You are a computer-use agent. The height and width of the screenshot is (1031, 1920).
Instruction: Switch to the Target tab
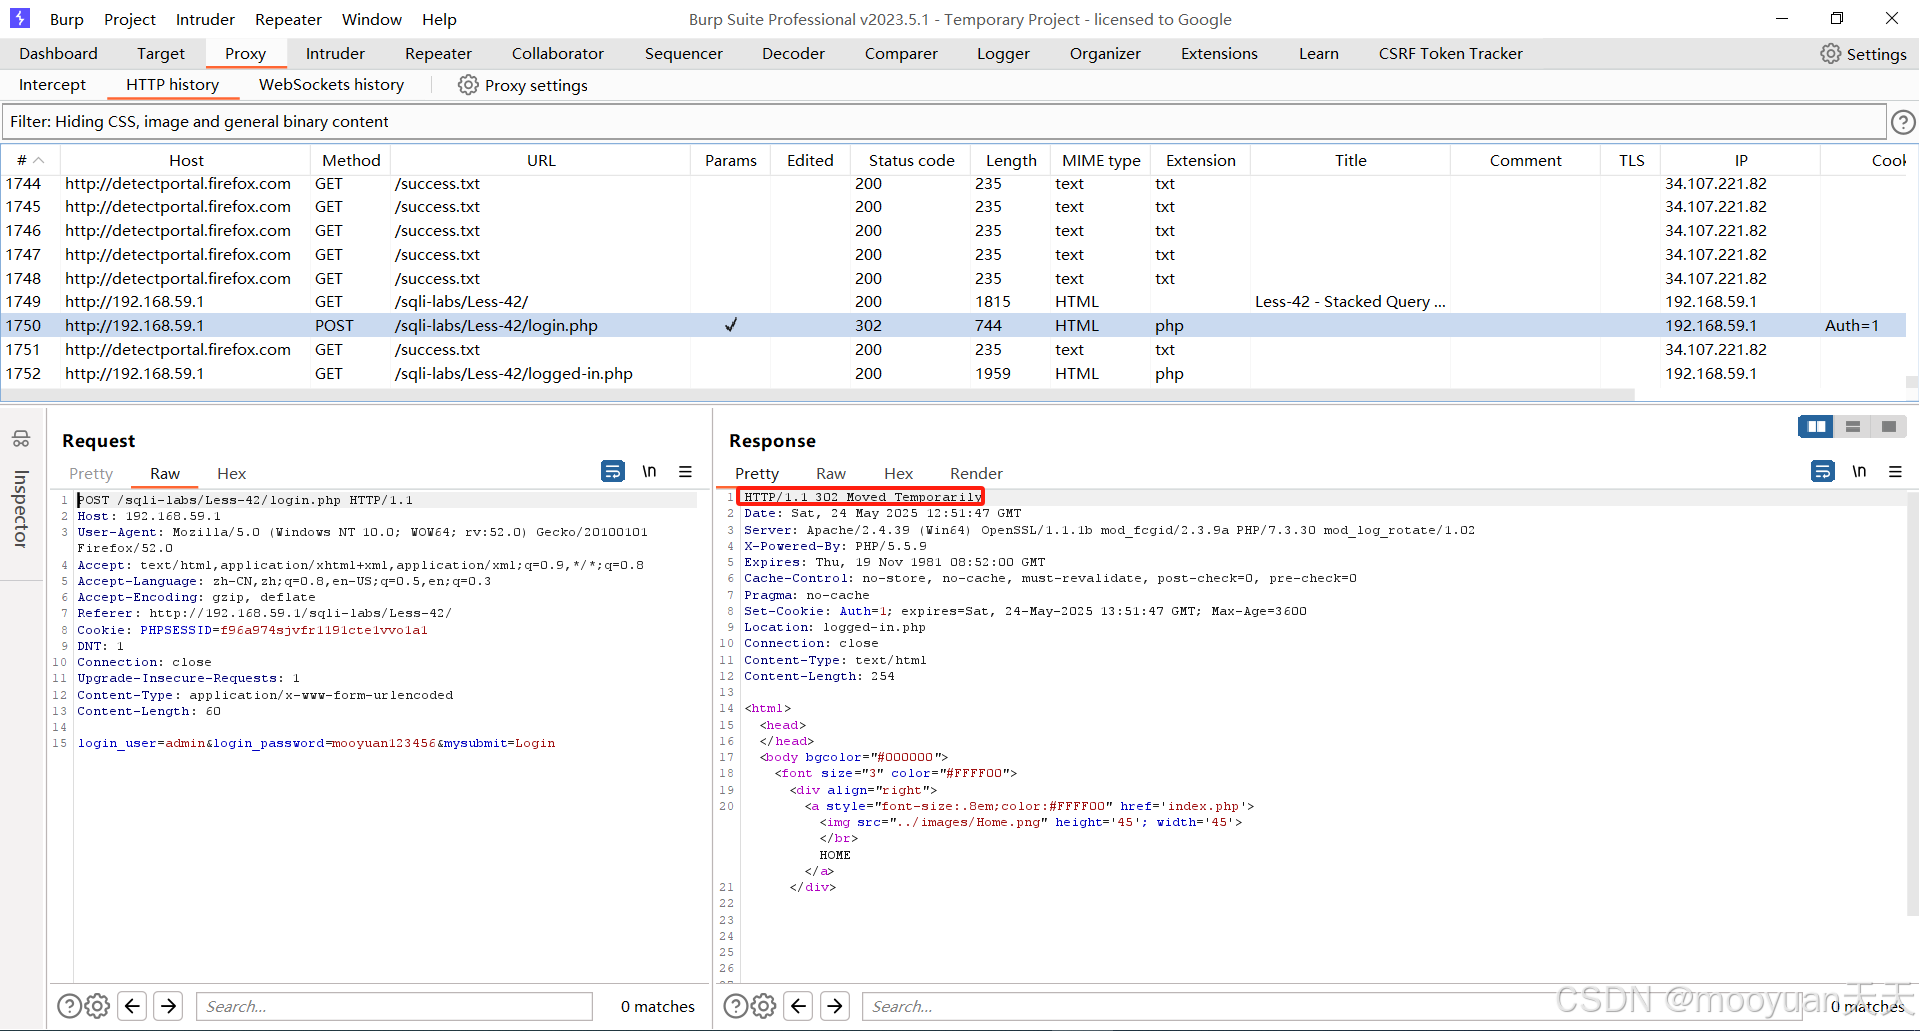tap(161, 54)
